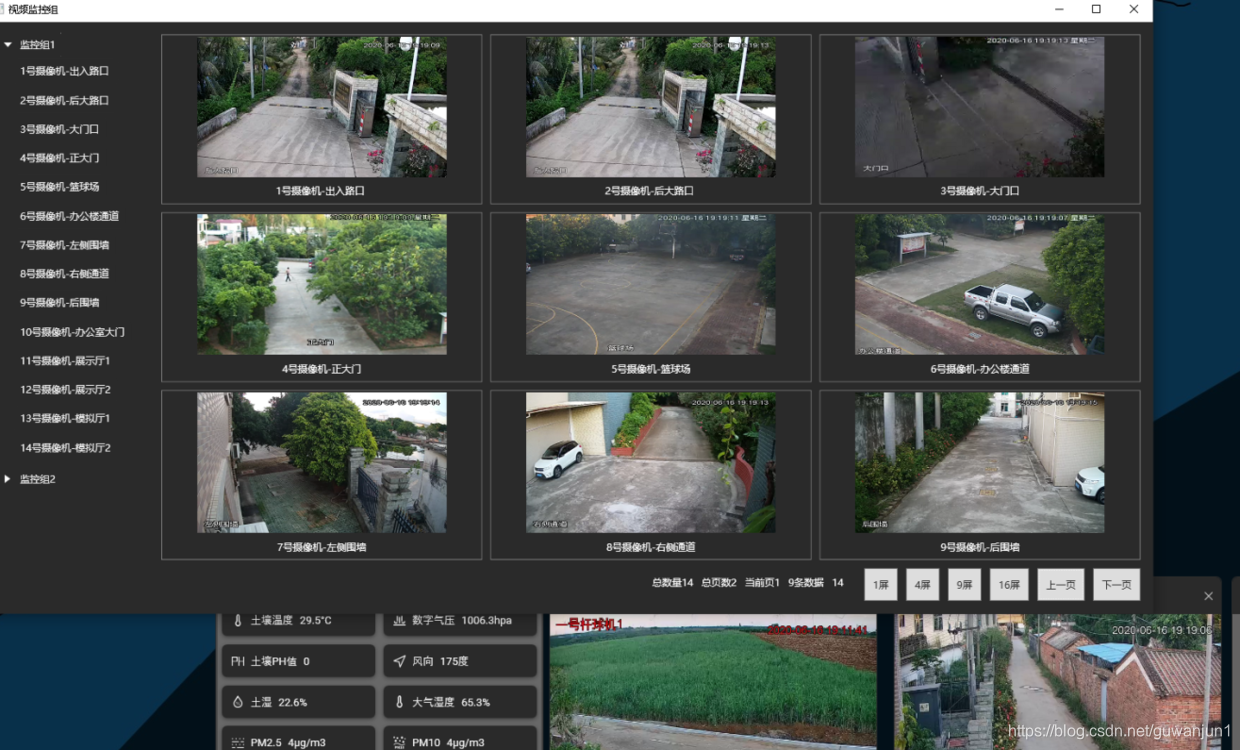Screen dimensions: 1240x750
Task: Switch to 9屏 grid layout
Action: [964, 585]
